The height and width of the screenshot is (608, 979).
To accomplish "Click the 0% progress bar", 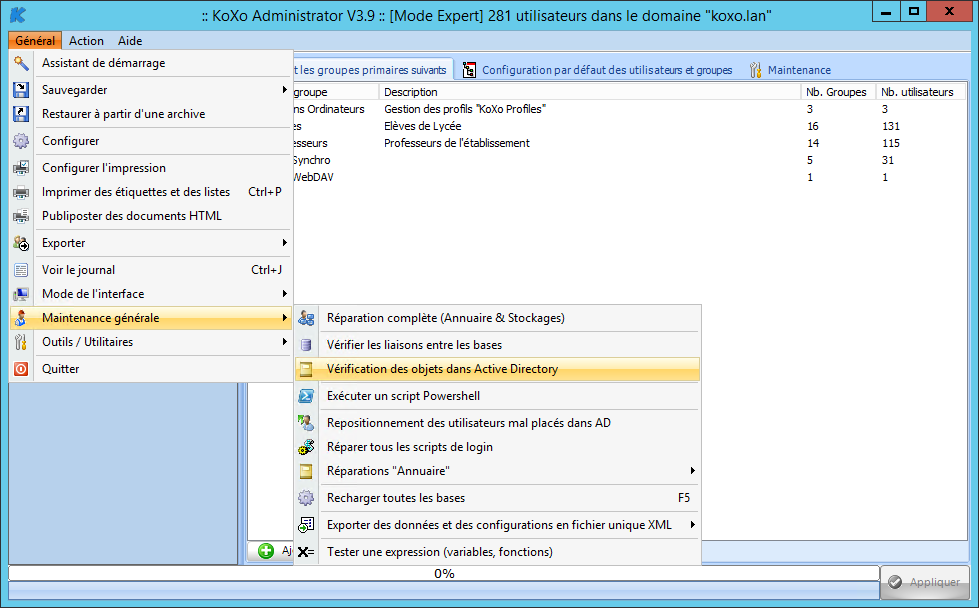I will point(444,573).
